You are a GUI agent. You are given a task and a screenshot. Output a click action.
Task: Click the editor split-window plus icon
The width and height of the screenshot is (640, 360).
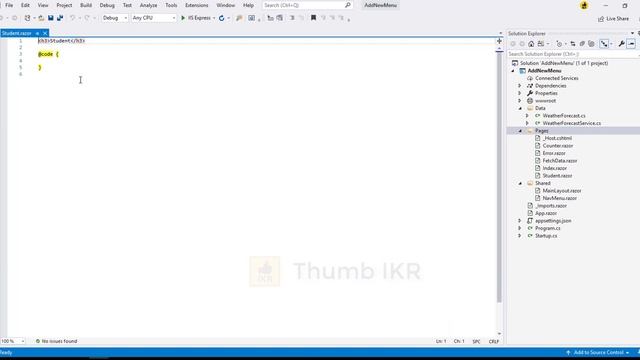pos(499,41)
